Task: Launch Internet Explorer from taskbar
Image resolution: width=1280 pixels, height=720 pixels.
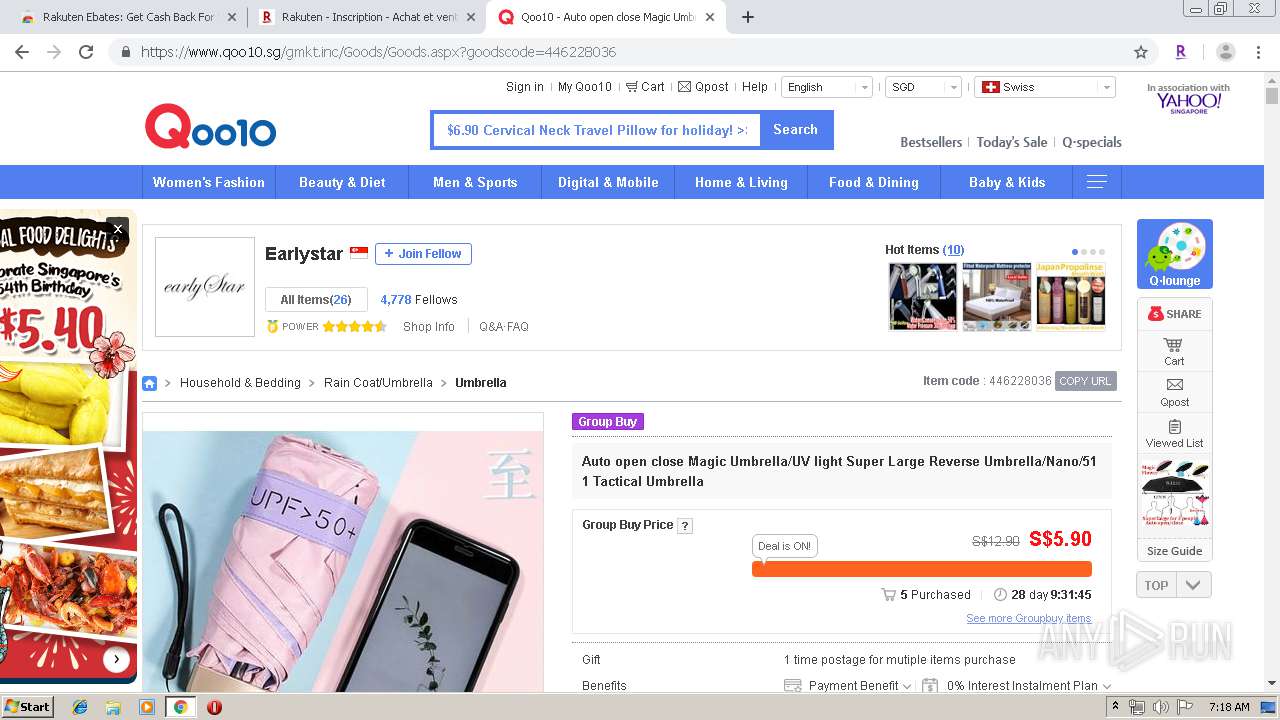Action: (80, 707)
